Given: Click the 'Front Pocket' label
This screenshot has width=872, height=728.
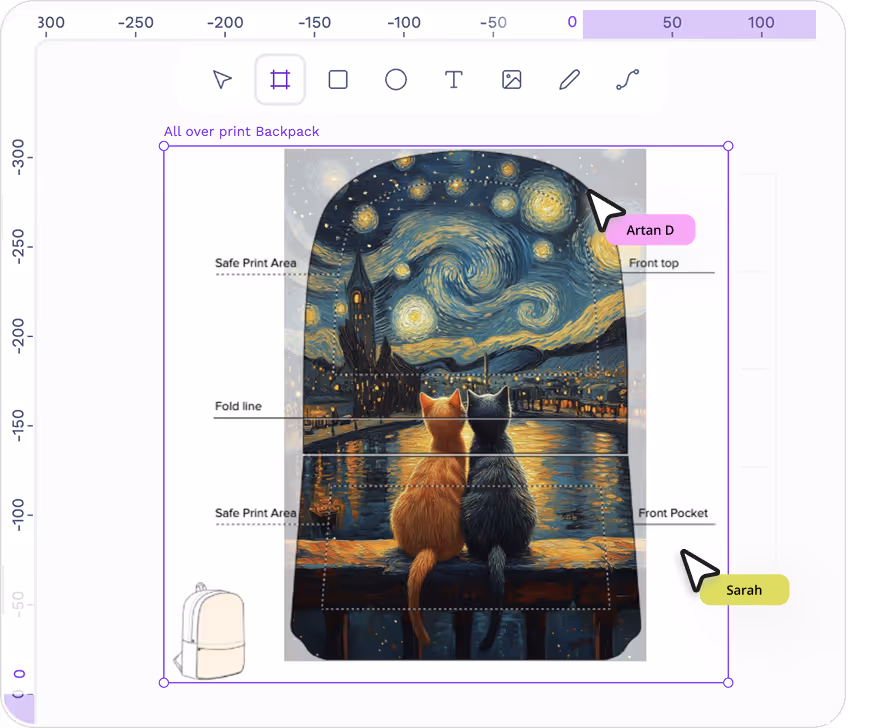Looking at the screenshot, I should pyautogui.click(x=673, y=513).
